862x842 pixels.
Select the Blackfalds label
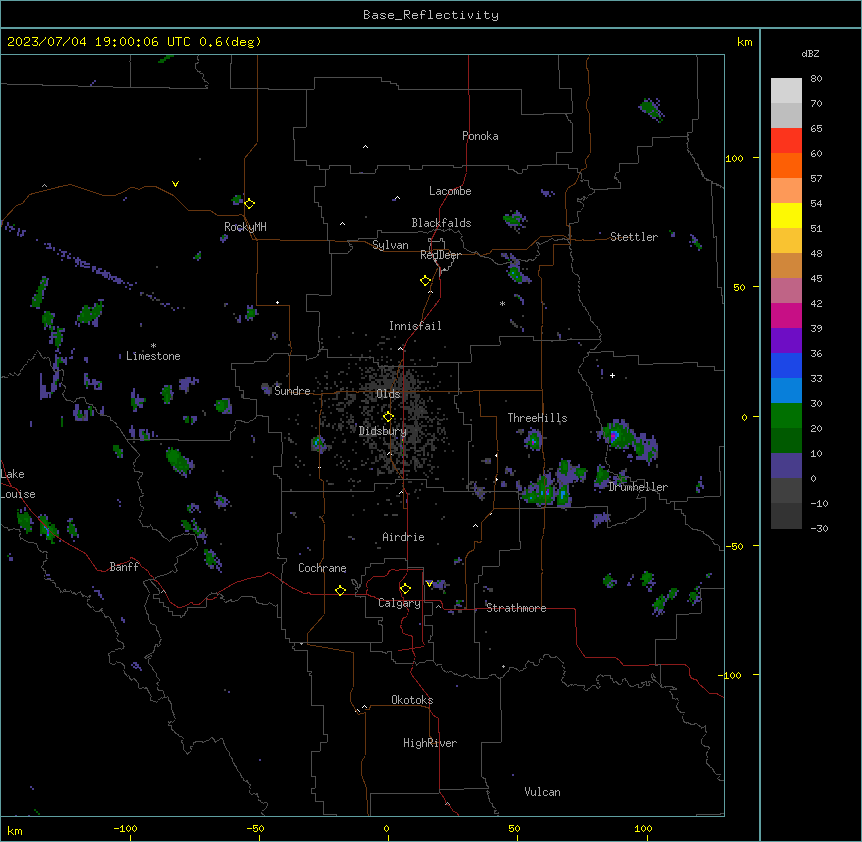tap(441, 223)
